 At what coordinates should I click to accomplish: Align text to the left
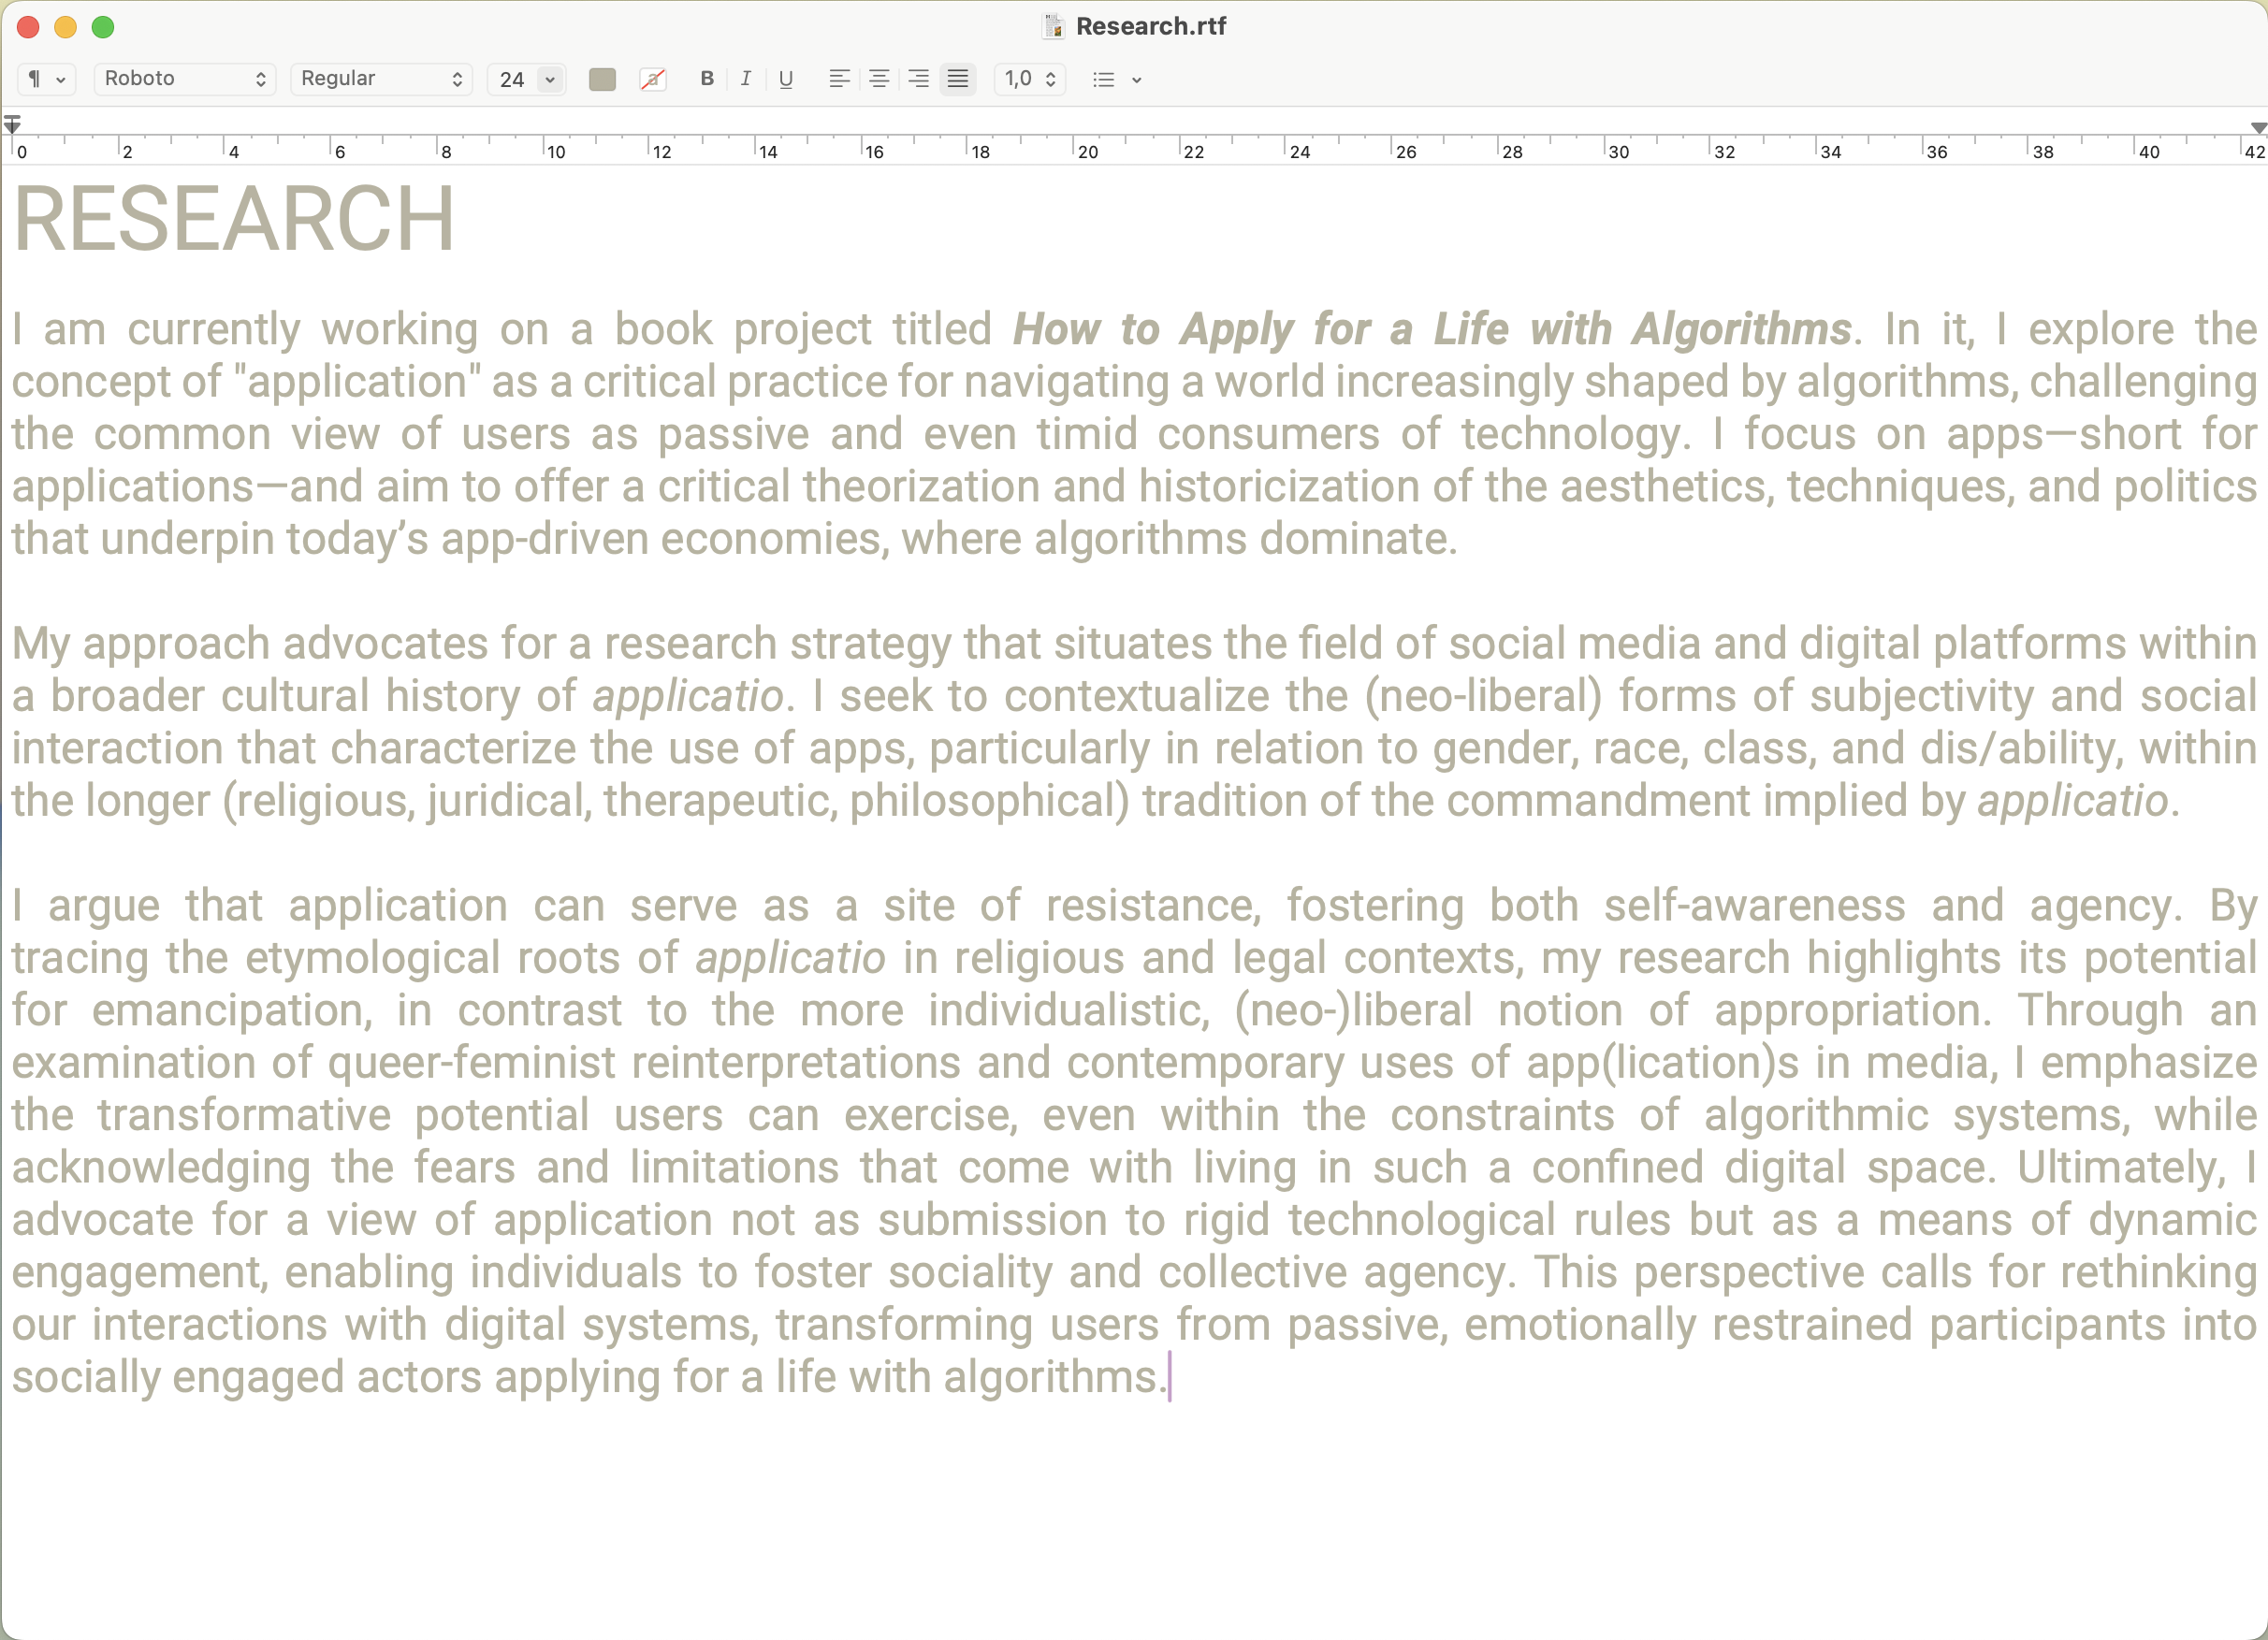(839, 79)
